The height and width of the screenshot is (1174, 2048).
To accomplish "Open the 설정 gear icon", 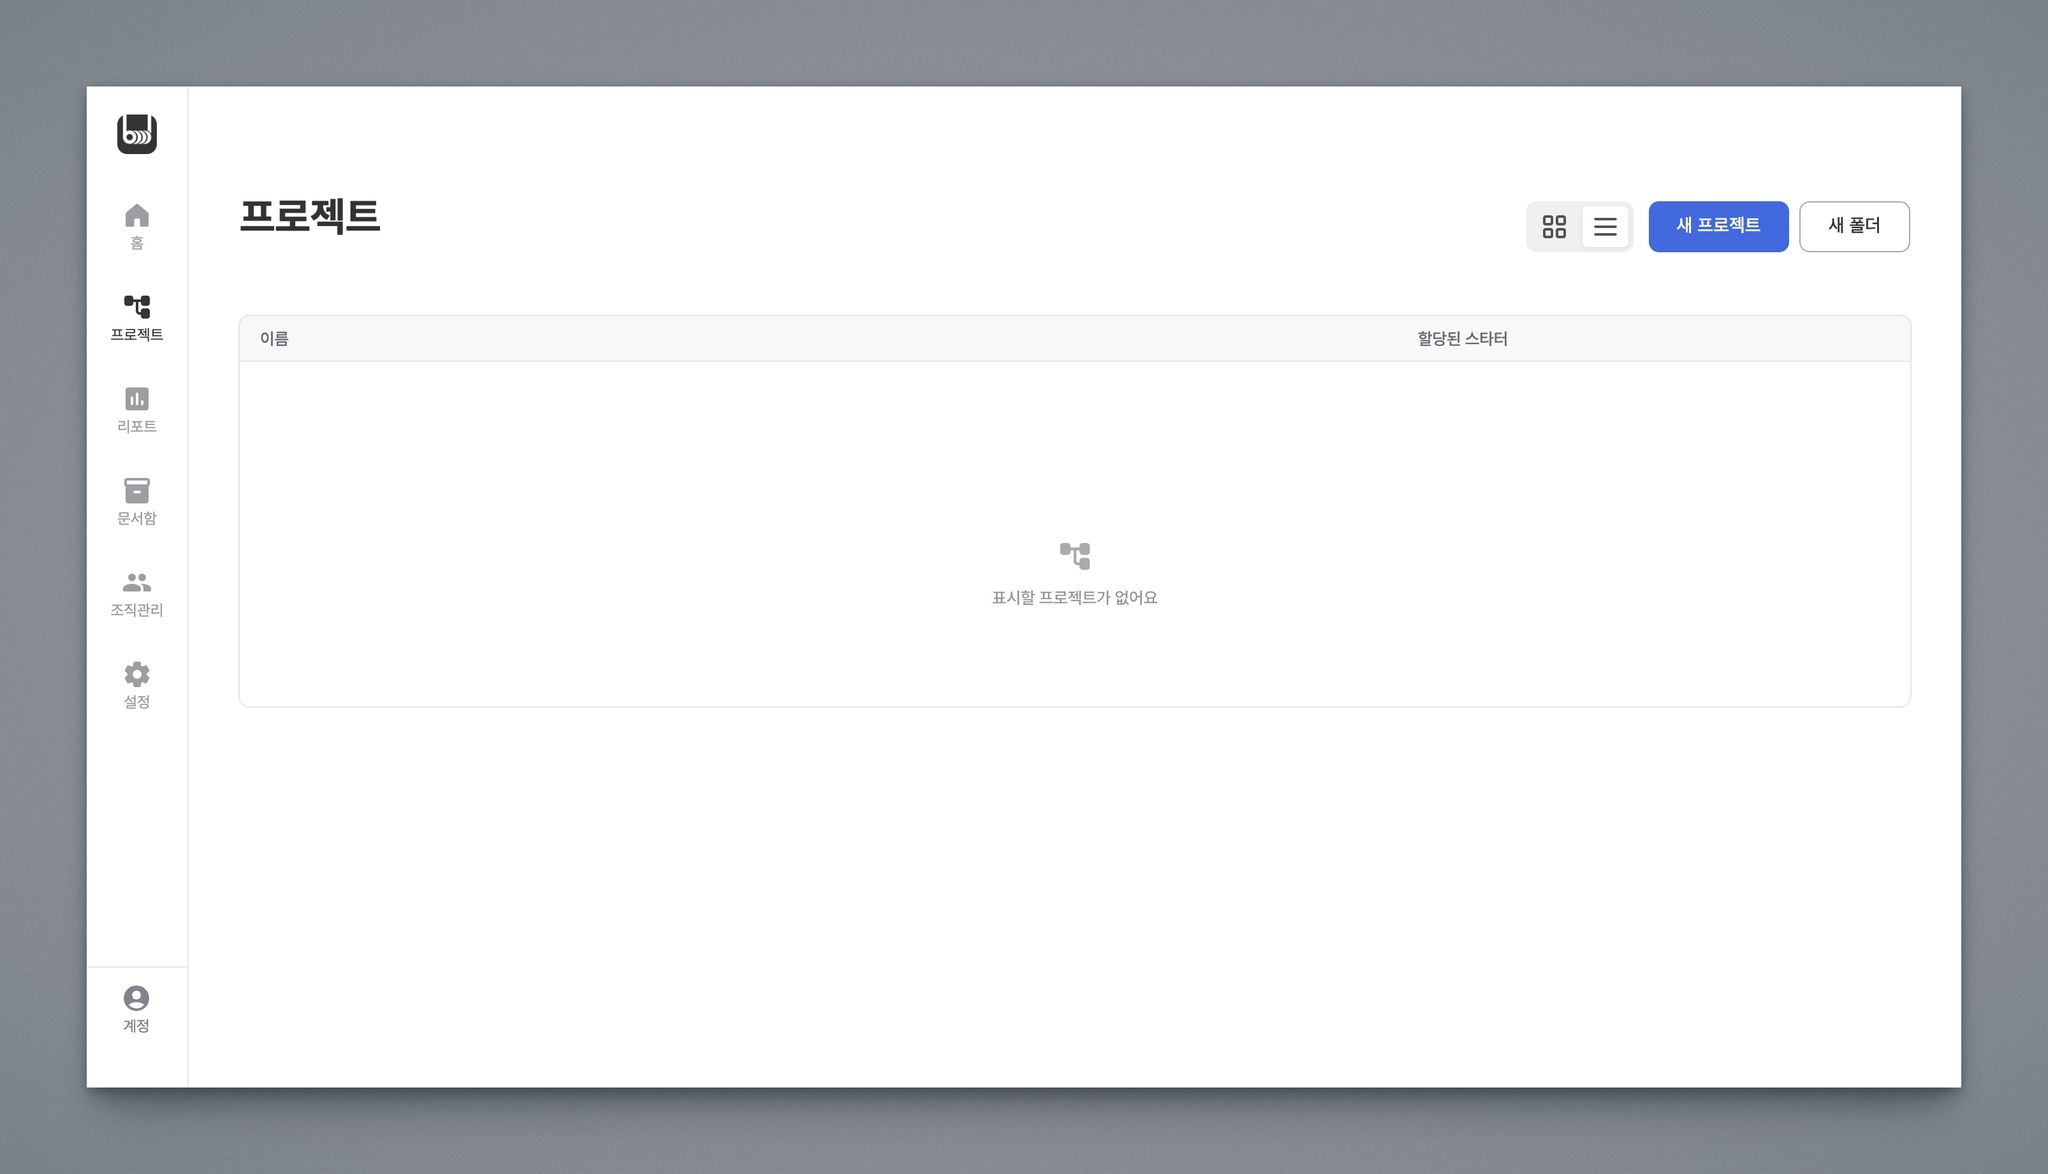I will (137, 674).
